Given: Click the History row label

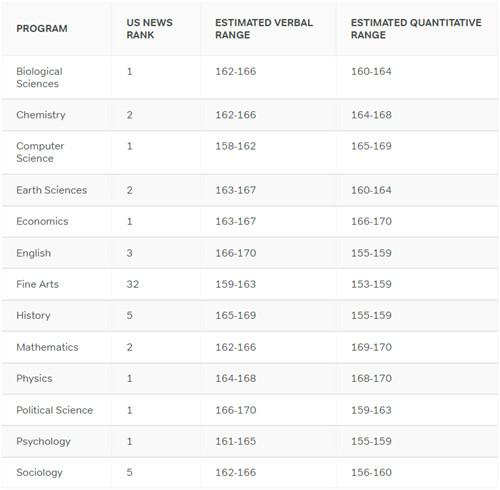Looking at the screenshot, I should coord(33,315).
